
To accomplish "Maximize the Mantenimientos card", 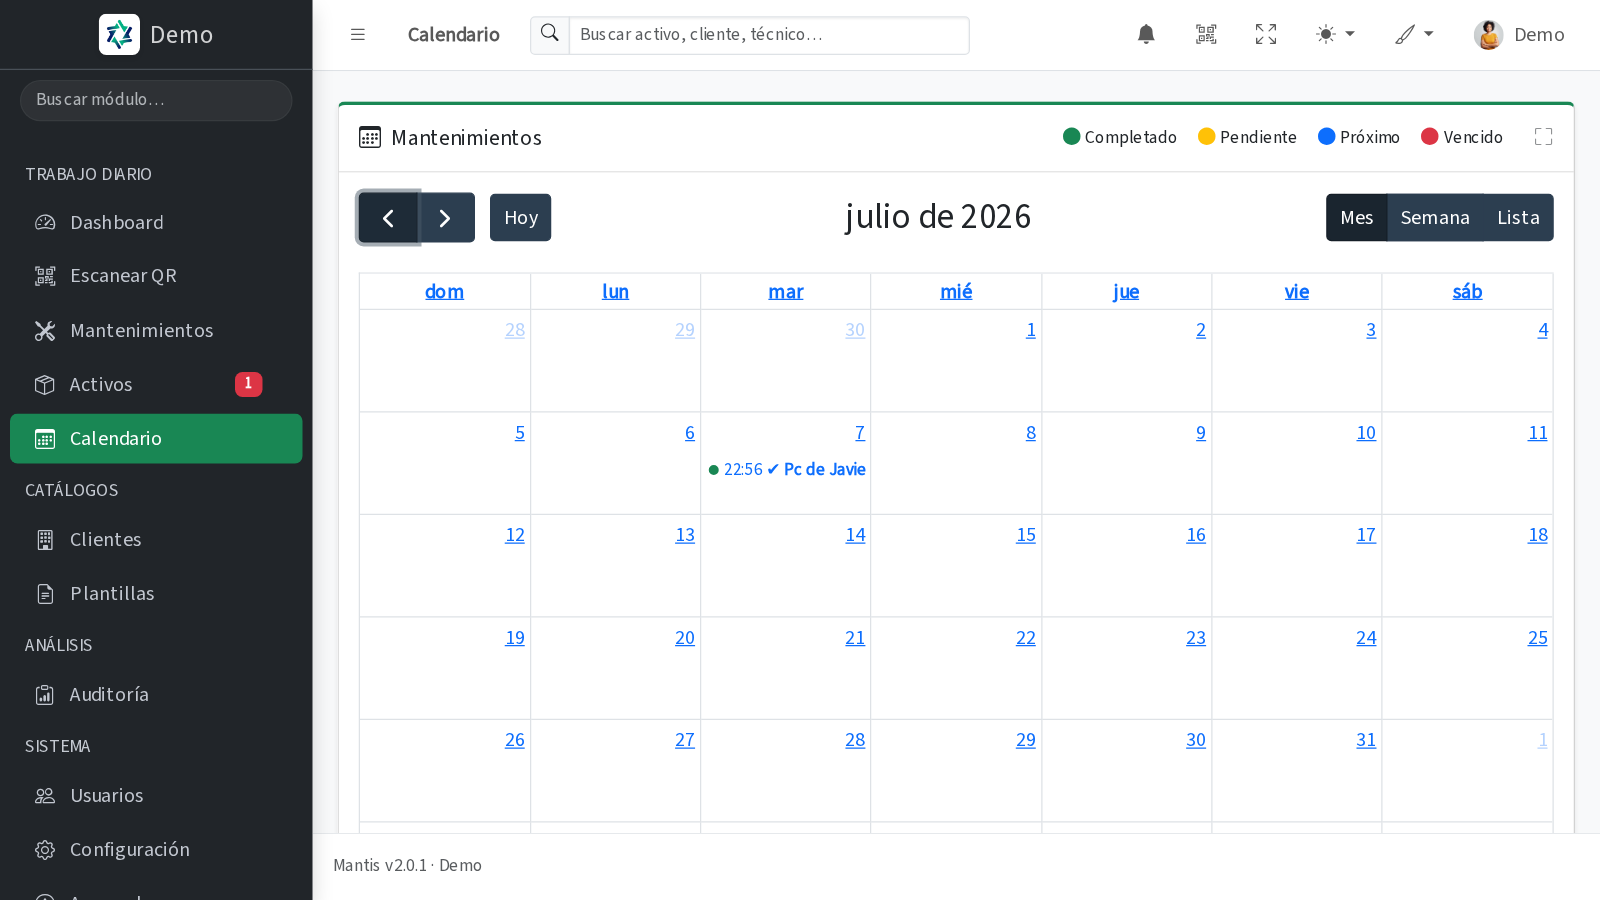I will tap(1543, 137).
